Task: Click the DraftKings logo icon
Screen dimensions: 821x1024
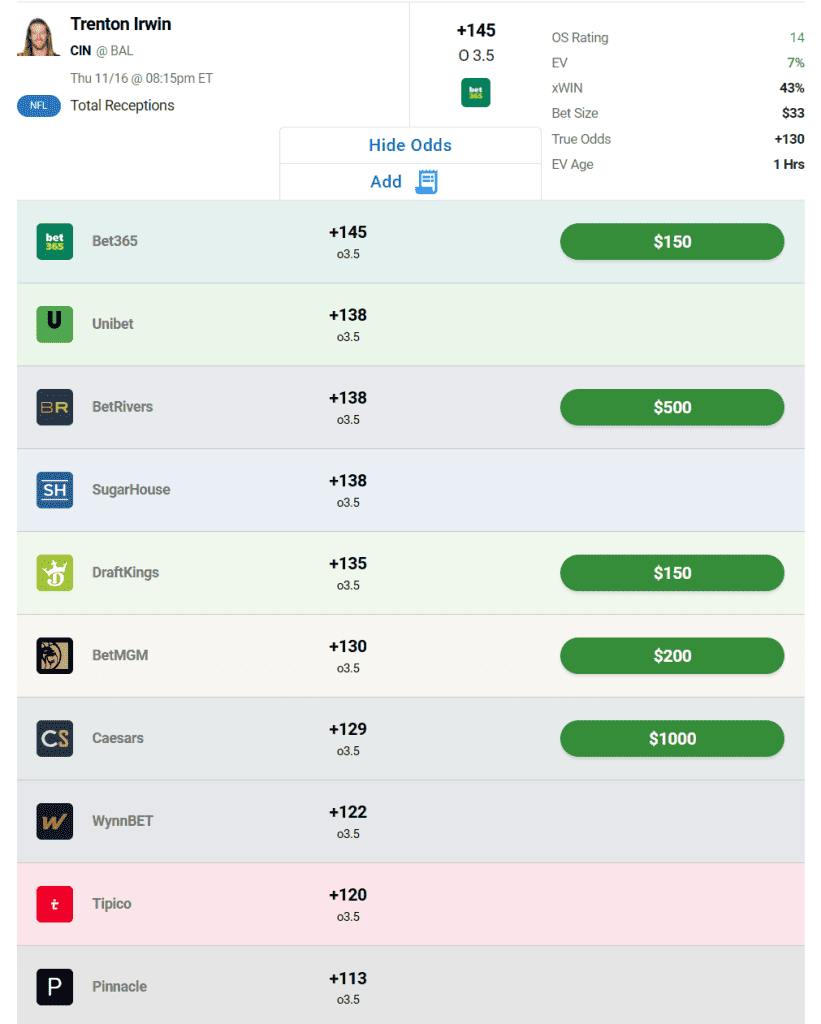Action: click(x=54, y=573)
